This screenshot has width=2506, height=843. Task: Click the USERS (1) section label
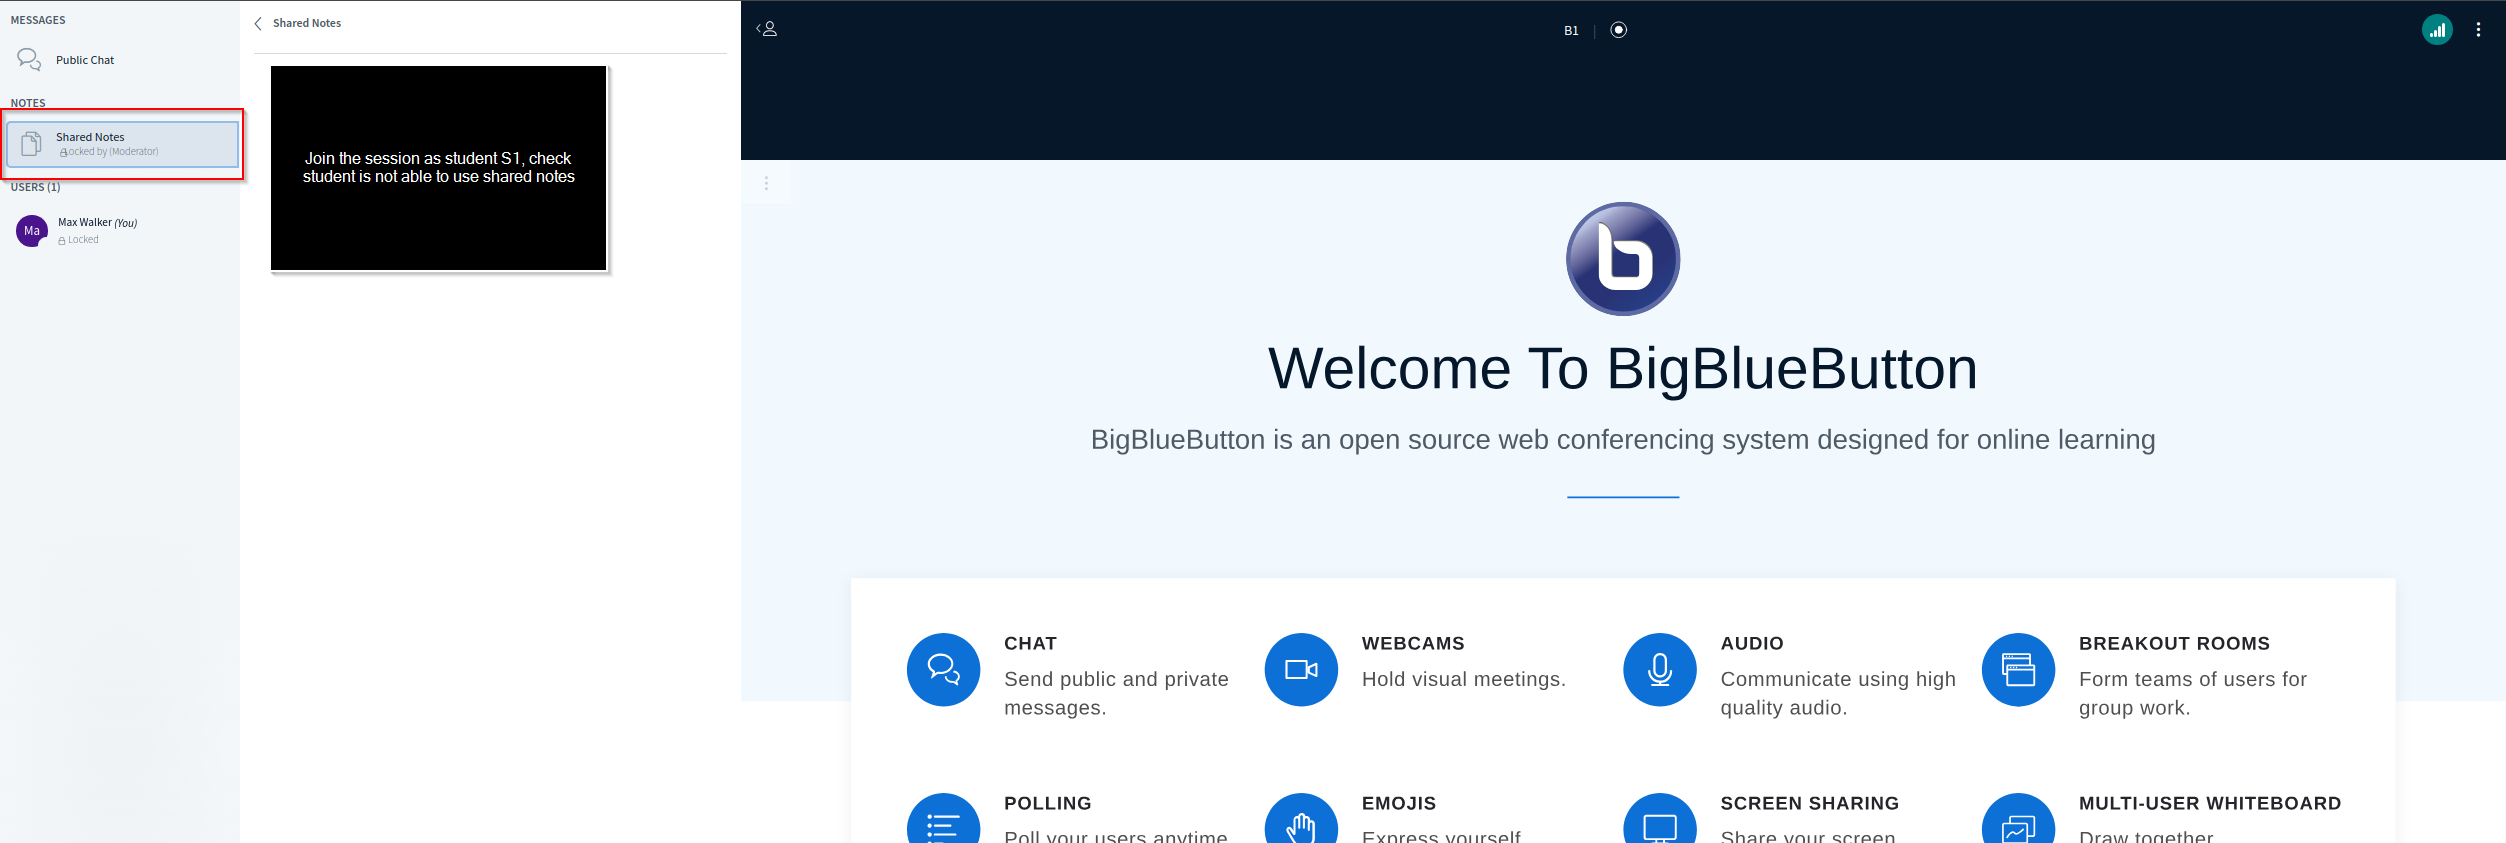pyautogui.click(x=35, y=187)
